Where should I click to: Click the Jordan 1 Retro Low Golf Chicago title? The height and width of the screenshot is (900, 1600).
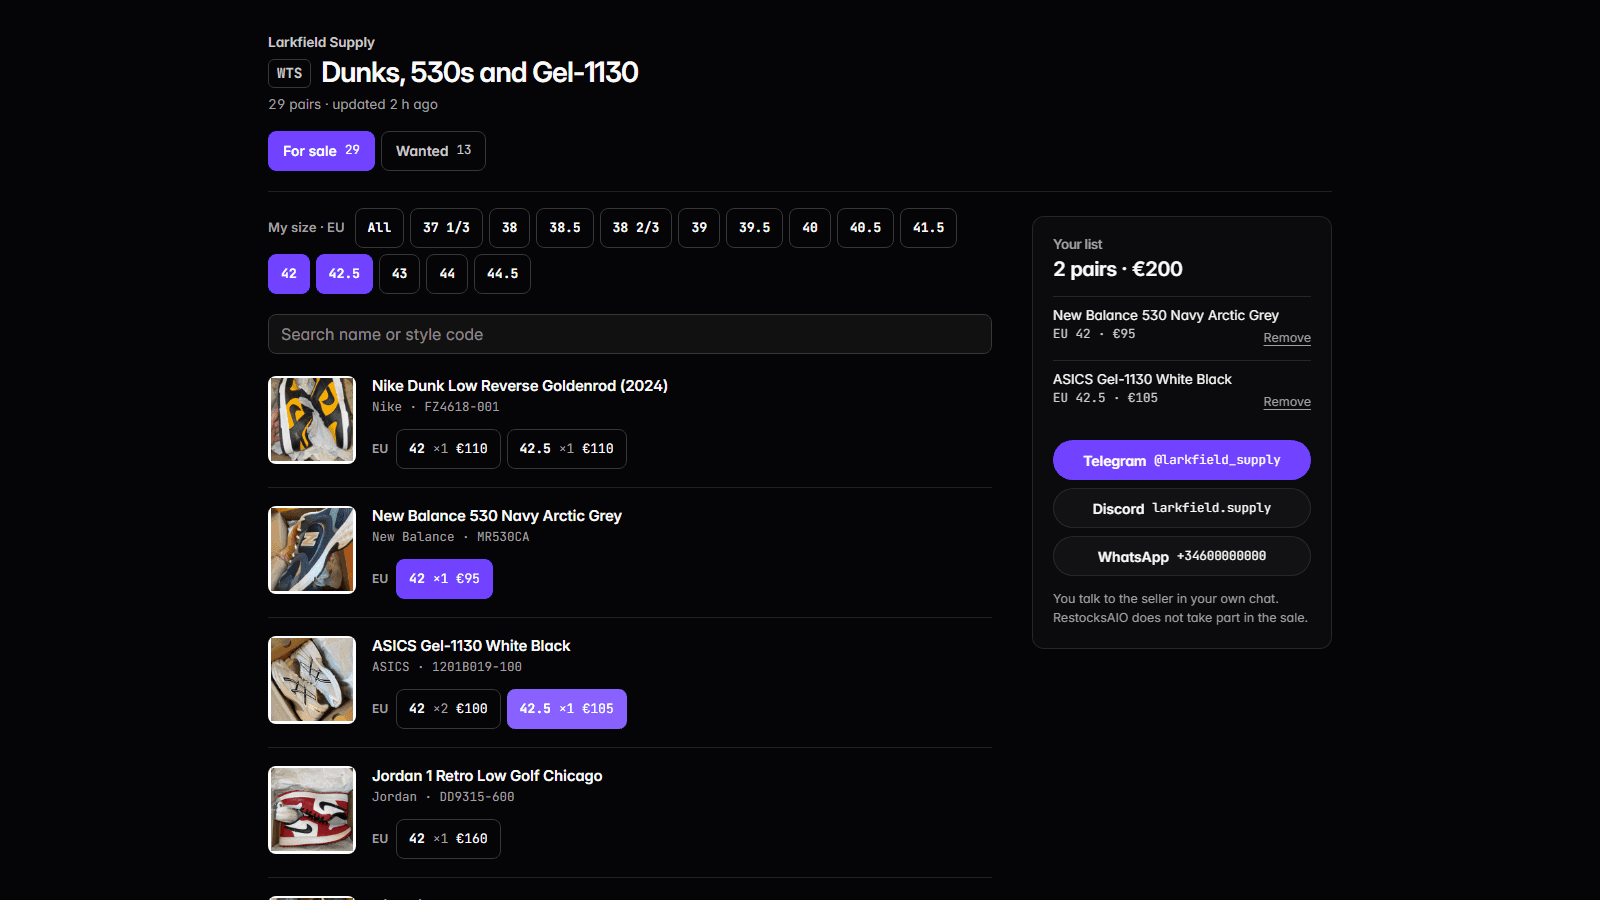[487, 776]
